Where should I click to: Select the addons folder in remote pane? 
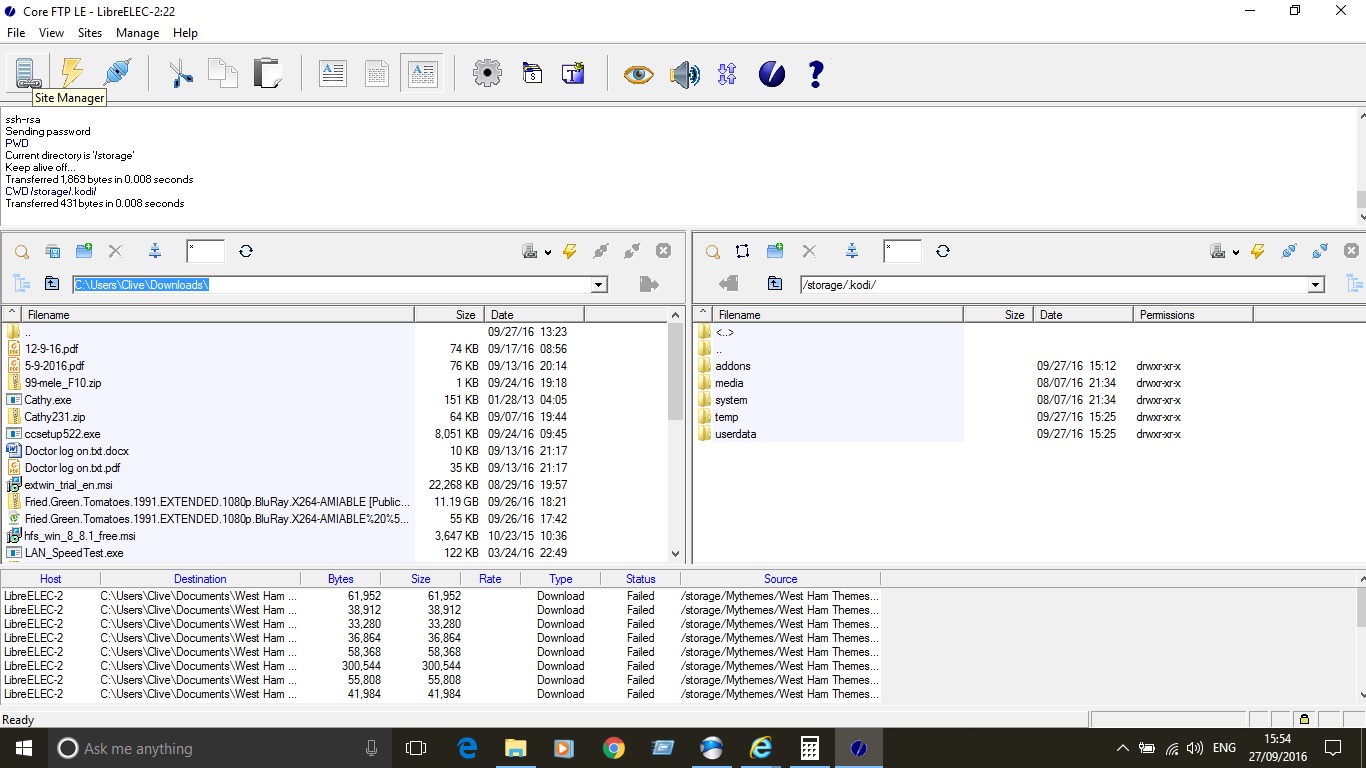pos(733,366)
